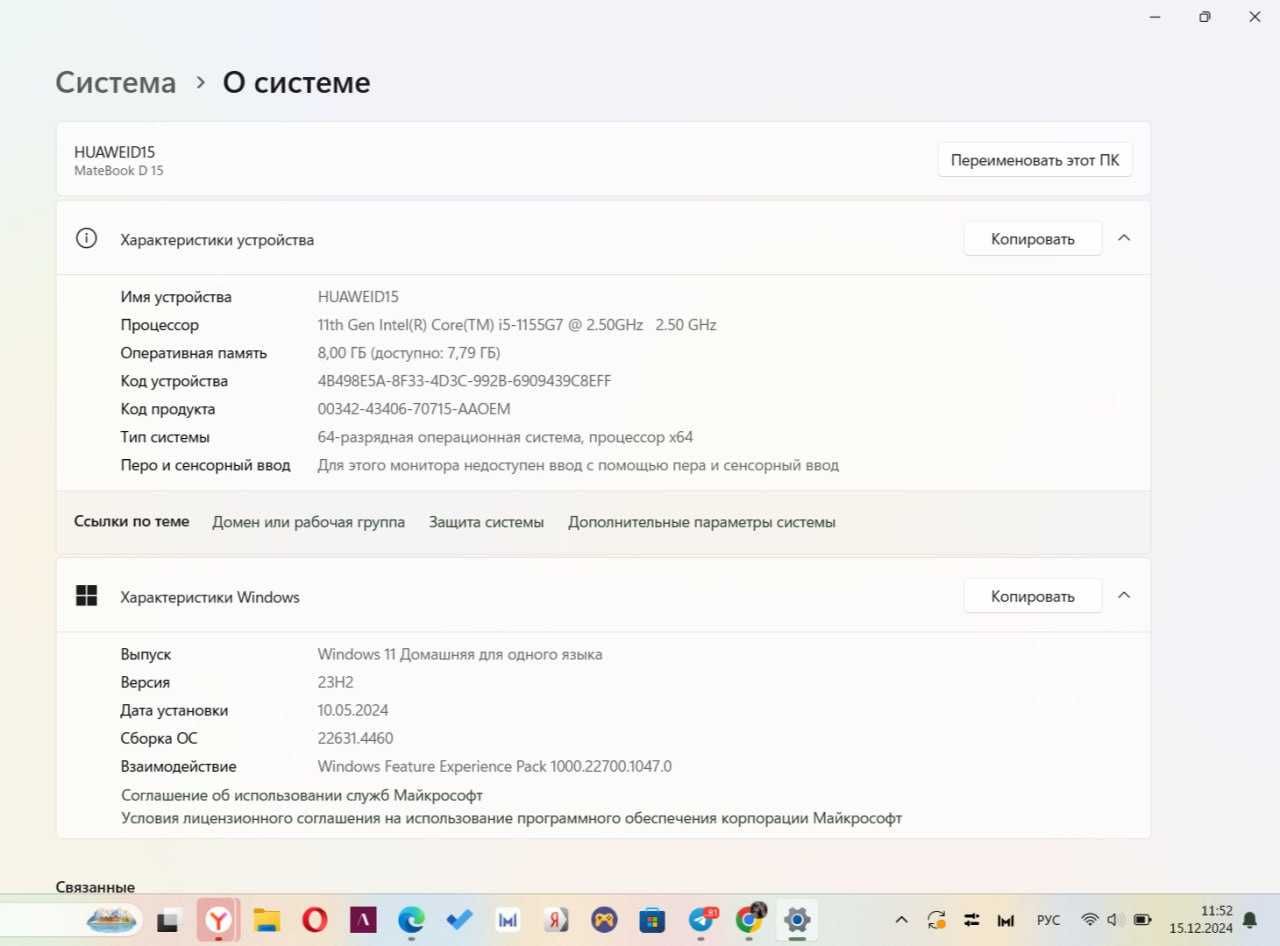
Task: Click the Windows logo beside Характеристики Windows
Action: [87, 596]
